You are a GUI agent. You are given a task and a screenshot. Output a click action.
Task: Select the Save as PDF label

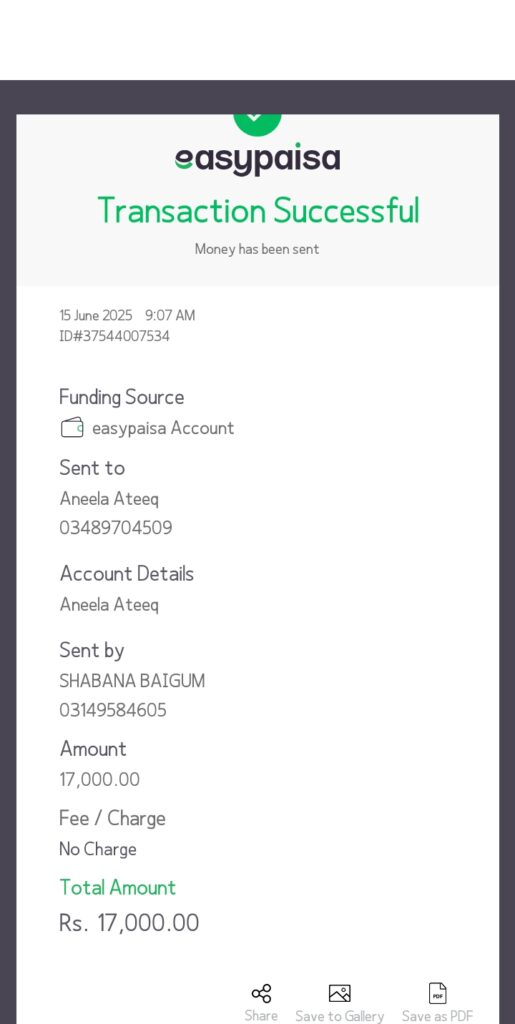click(x=437, y=1016)
